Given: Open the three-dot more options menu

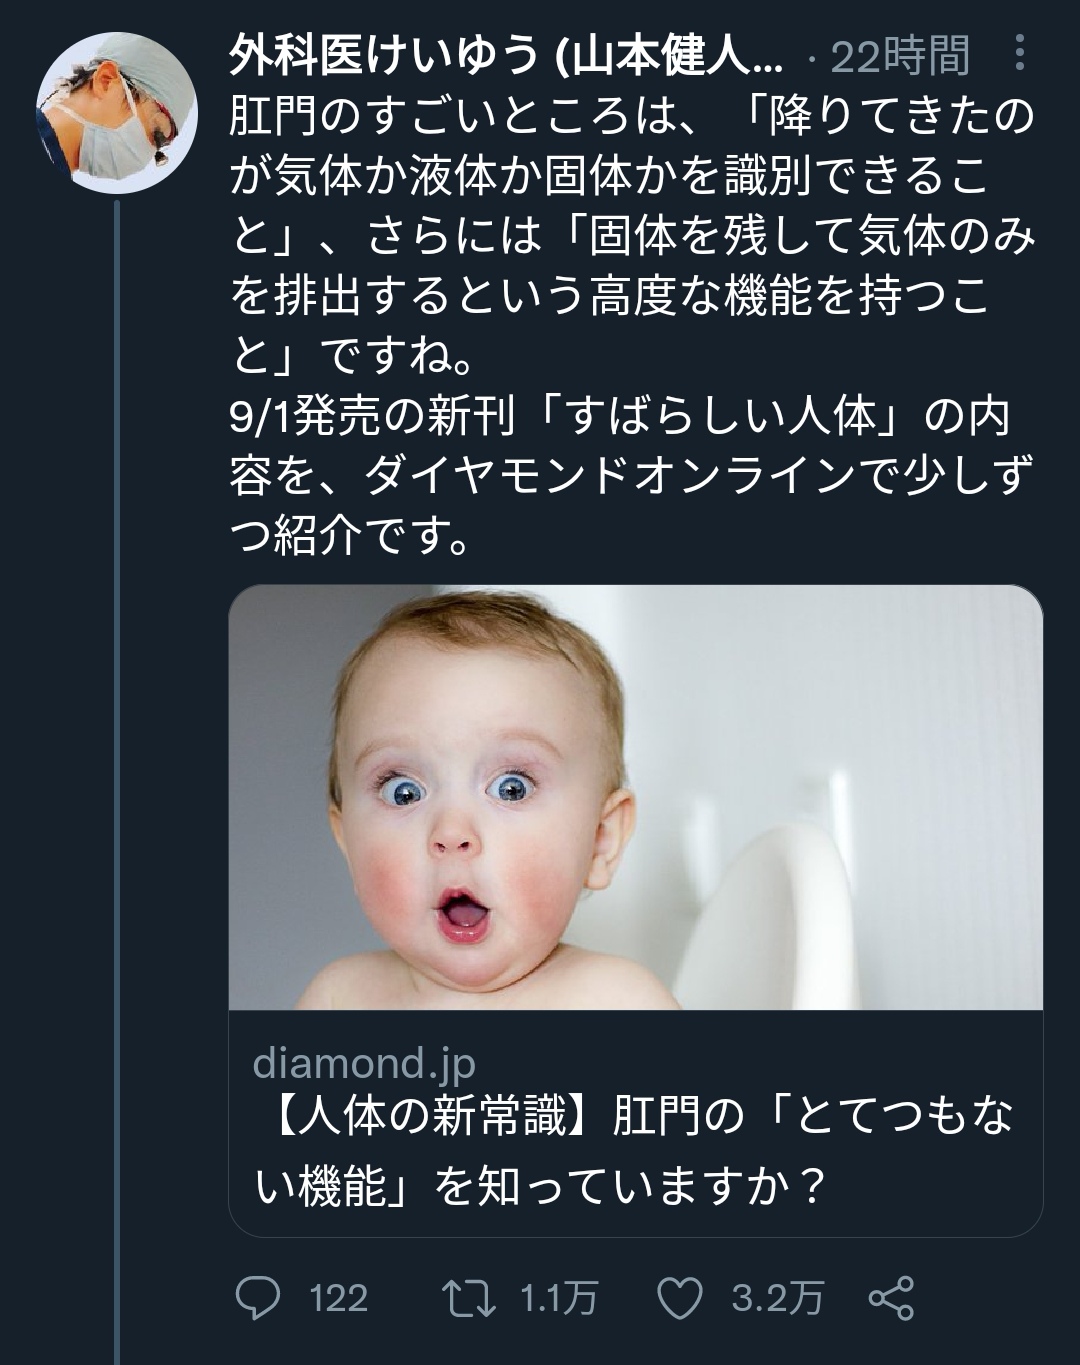Looking at the screenshot, I should (x=1019, y=53).
